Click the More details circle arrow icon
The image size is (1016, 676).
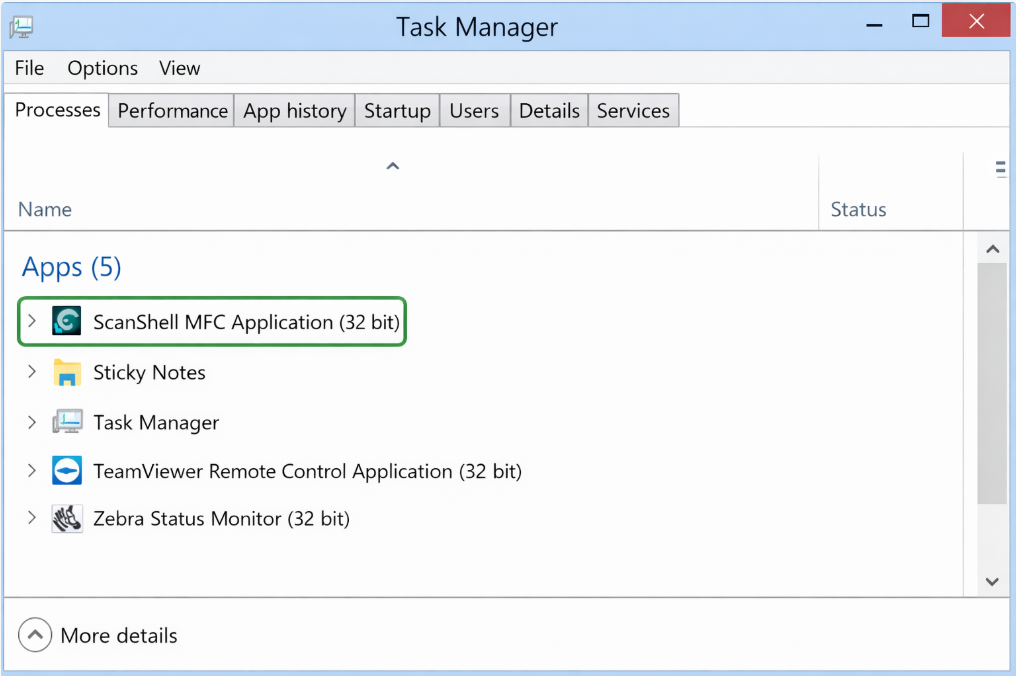point(35,635)
